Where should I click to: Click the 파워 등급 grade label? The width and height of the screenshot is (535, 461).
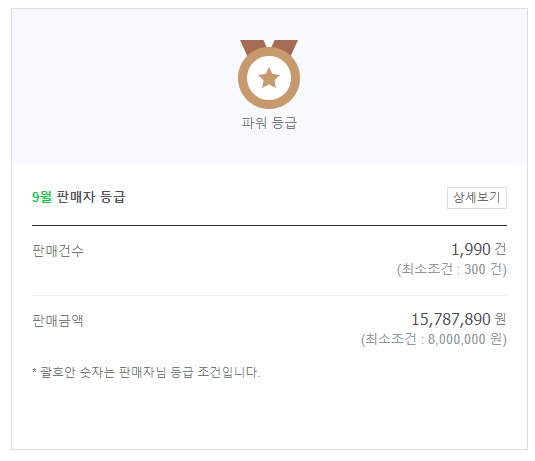pyautogui.click(x=269, y=123)
